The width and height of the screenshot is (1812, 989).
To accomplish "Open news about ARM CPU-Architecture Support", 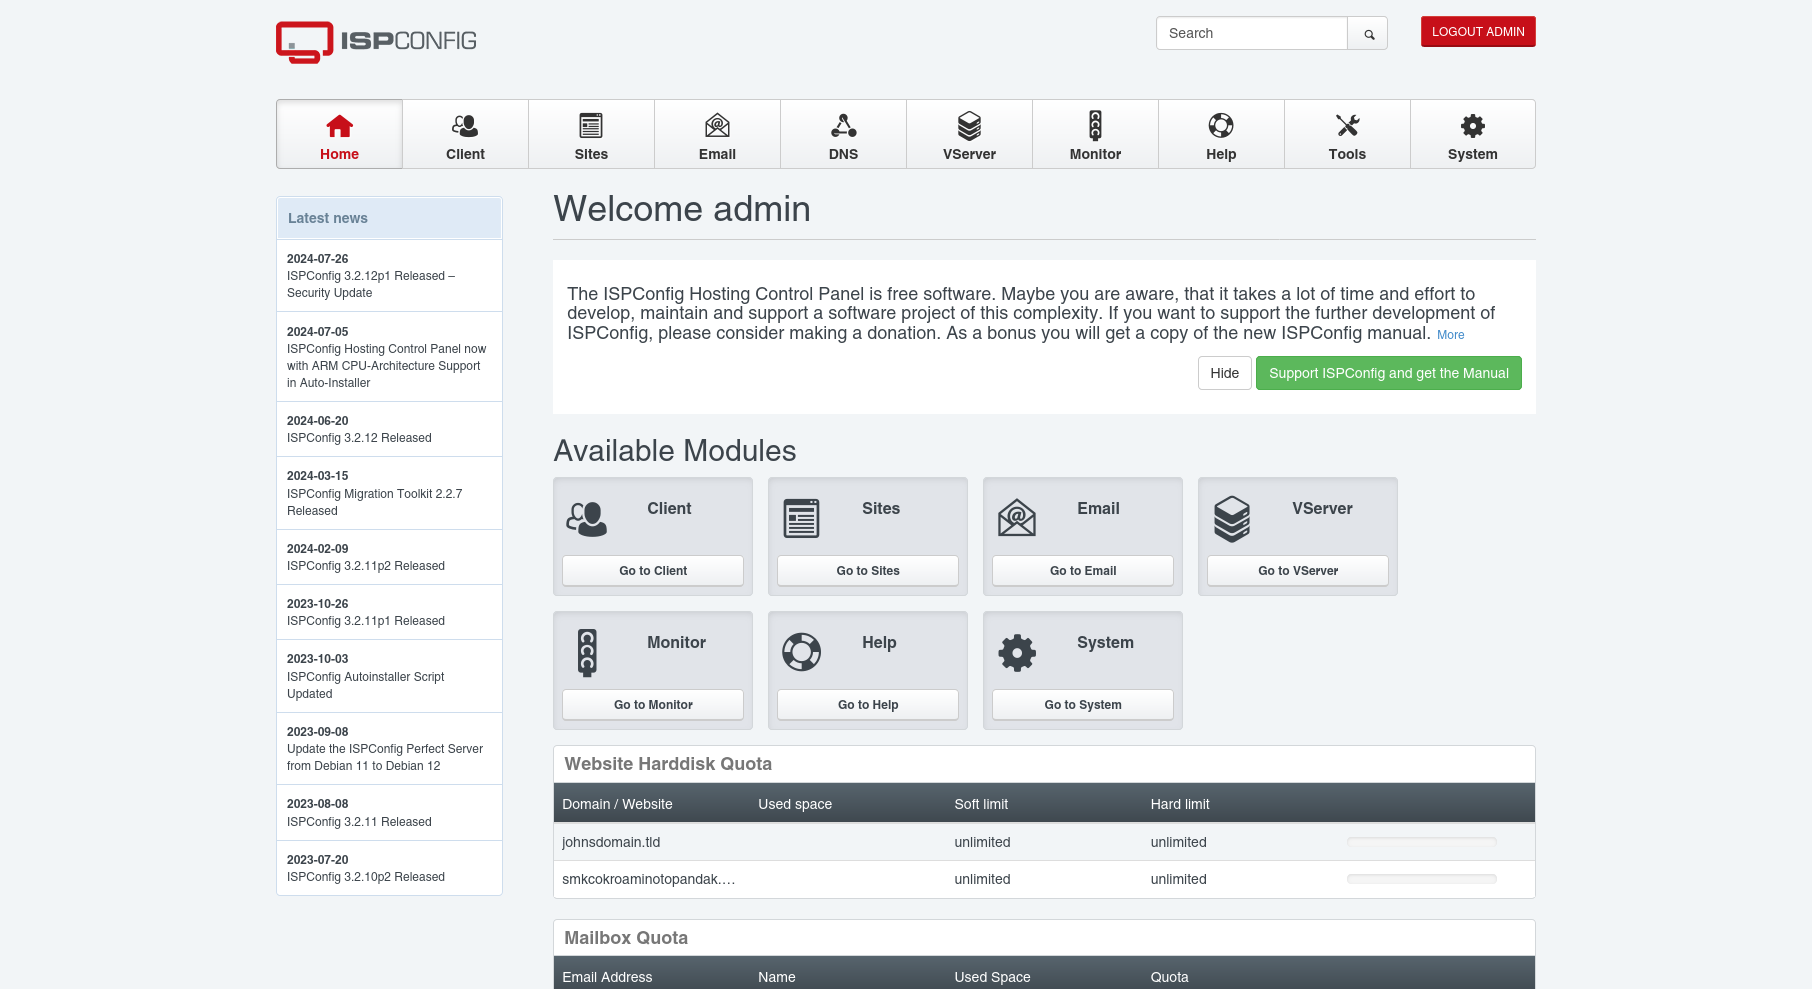I will (x=389, y=357).
